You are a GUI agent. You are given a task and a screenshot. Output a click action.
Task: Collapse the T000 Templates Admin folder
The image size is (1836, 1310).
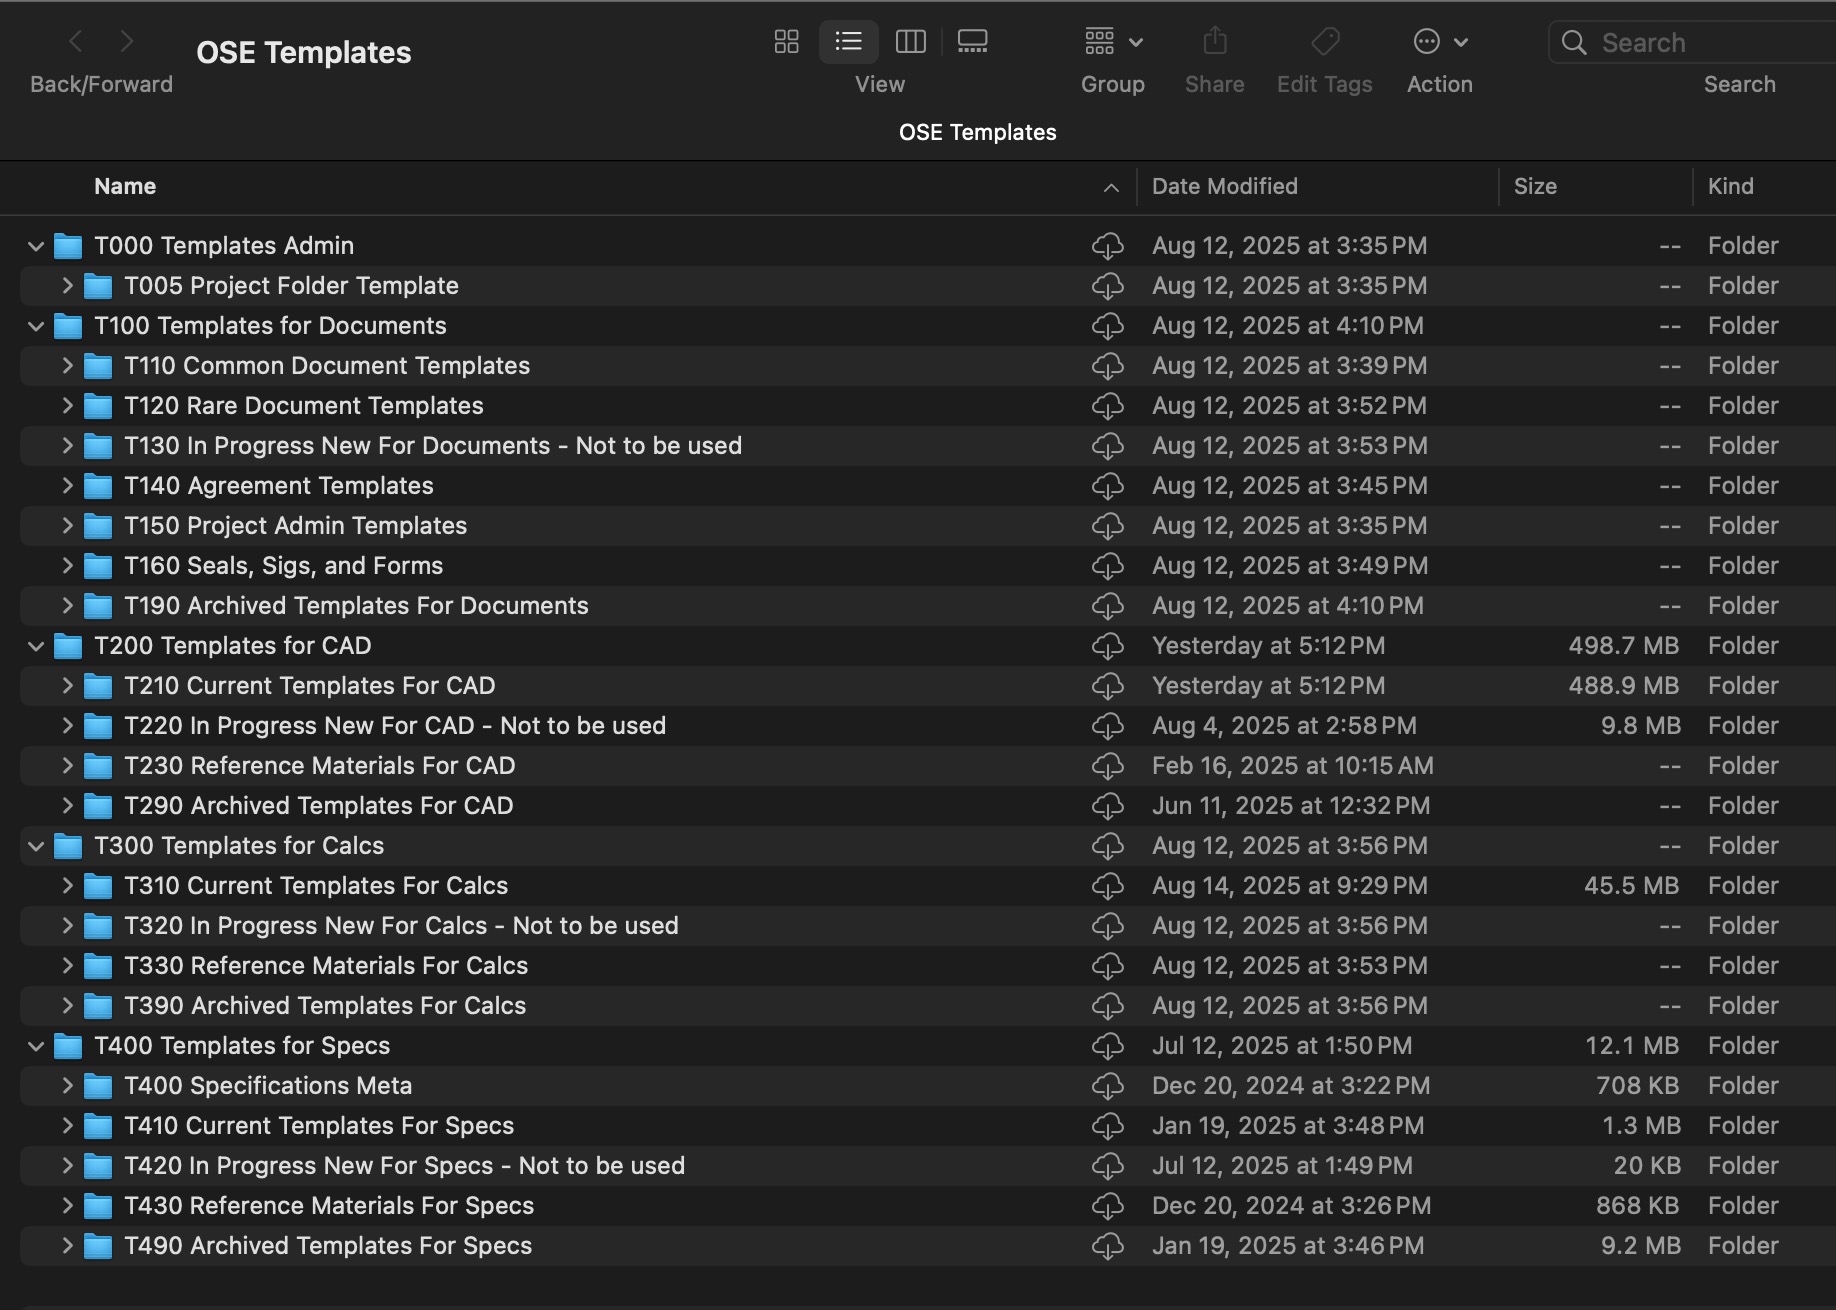(x=36, y=246)
